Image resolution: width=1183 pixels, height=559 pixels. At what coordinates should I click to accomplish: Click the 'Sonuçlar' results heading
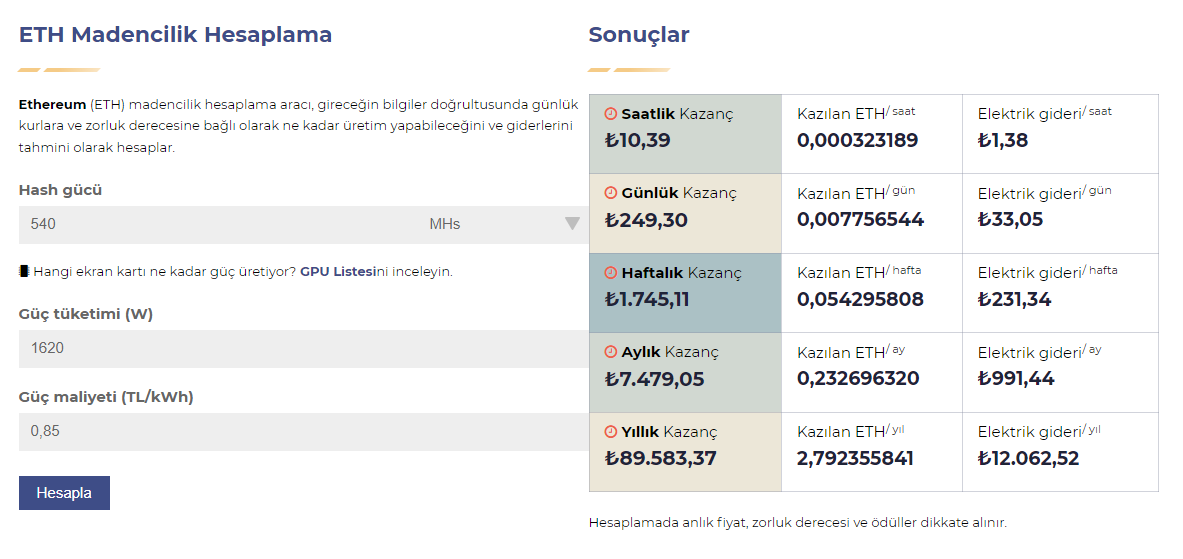click(x=639, y=35)
